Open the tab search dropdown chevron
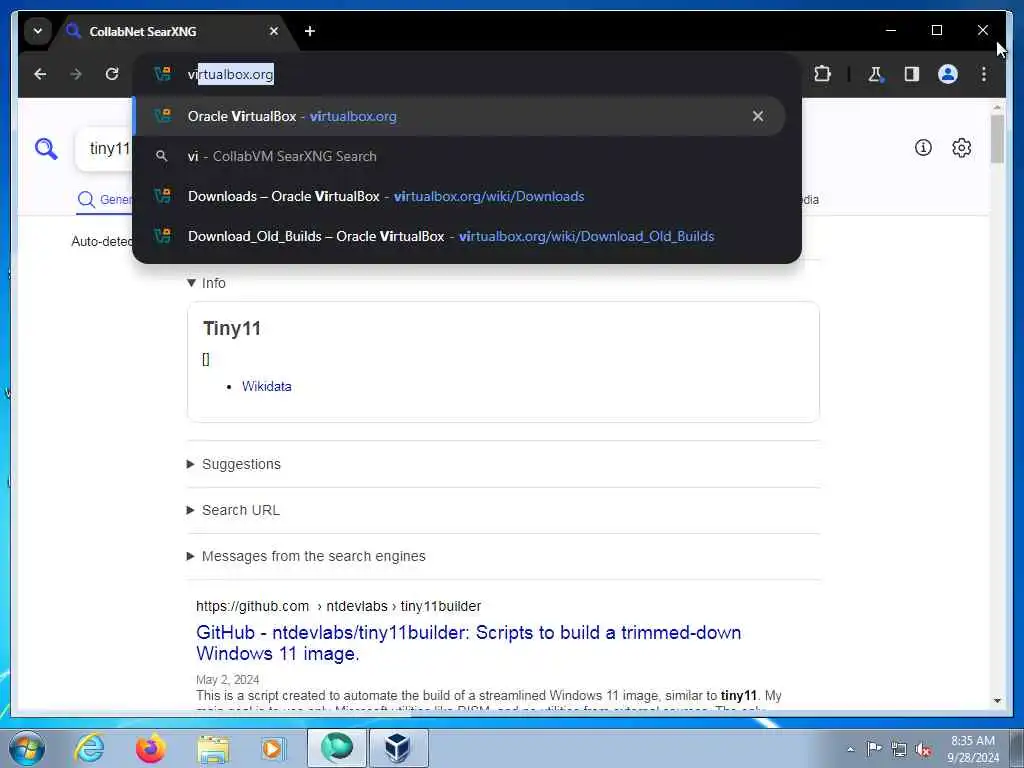 click(38, 31)
